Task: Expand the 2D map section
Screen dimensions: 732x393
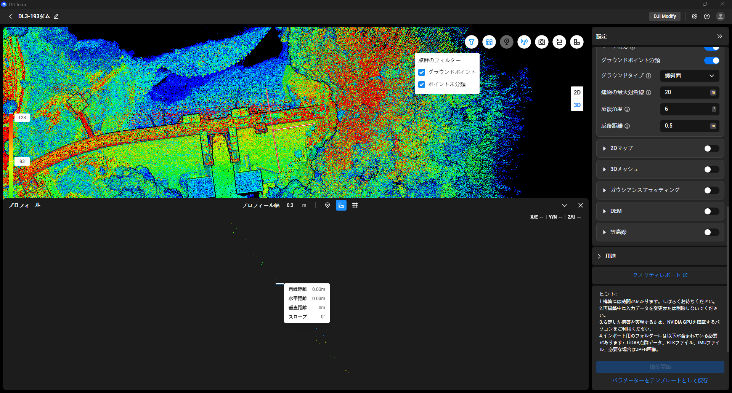Action: pos(604,148)
